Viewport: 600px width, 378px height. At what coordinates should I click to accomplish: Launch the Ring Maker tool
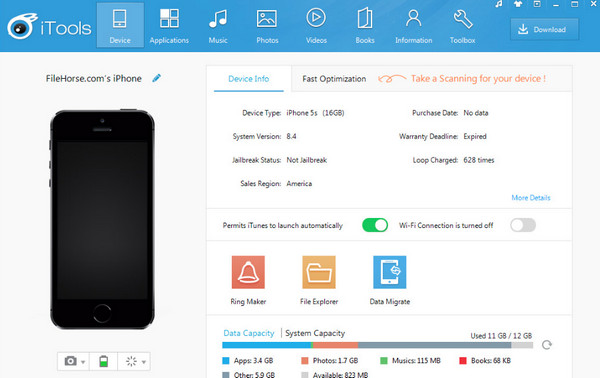coord(248,280)
